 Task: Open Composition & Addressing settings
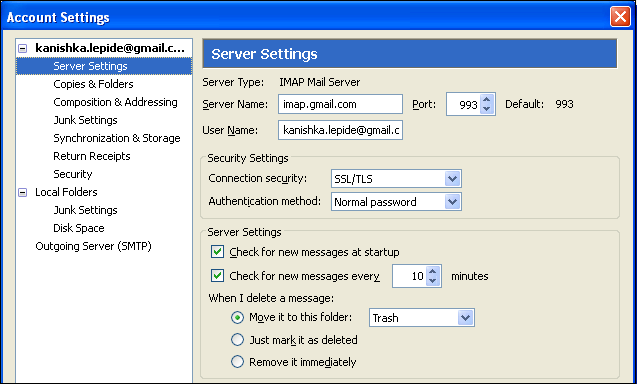coord(115,102)
